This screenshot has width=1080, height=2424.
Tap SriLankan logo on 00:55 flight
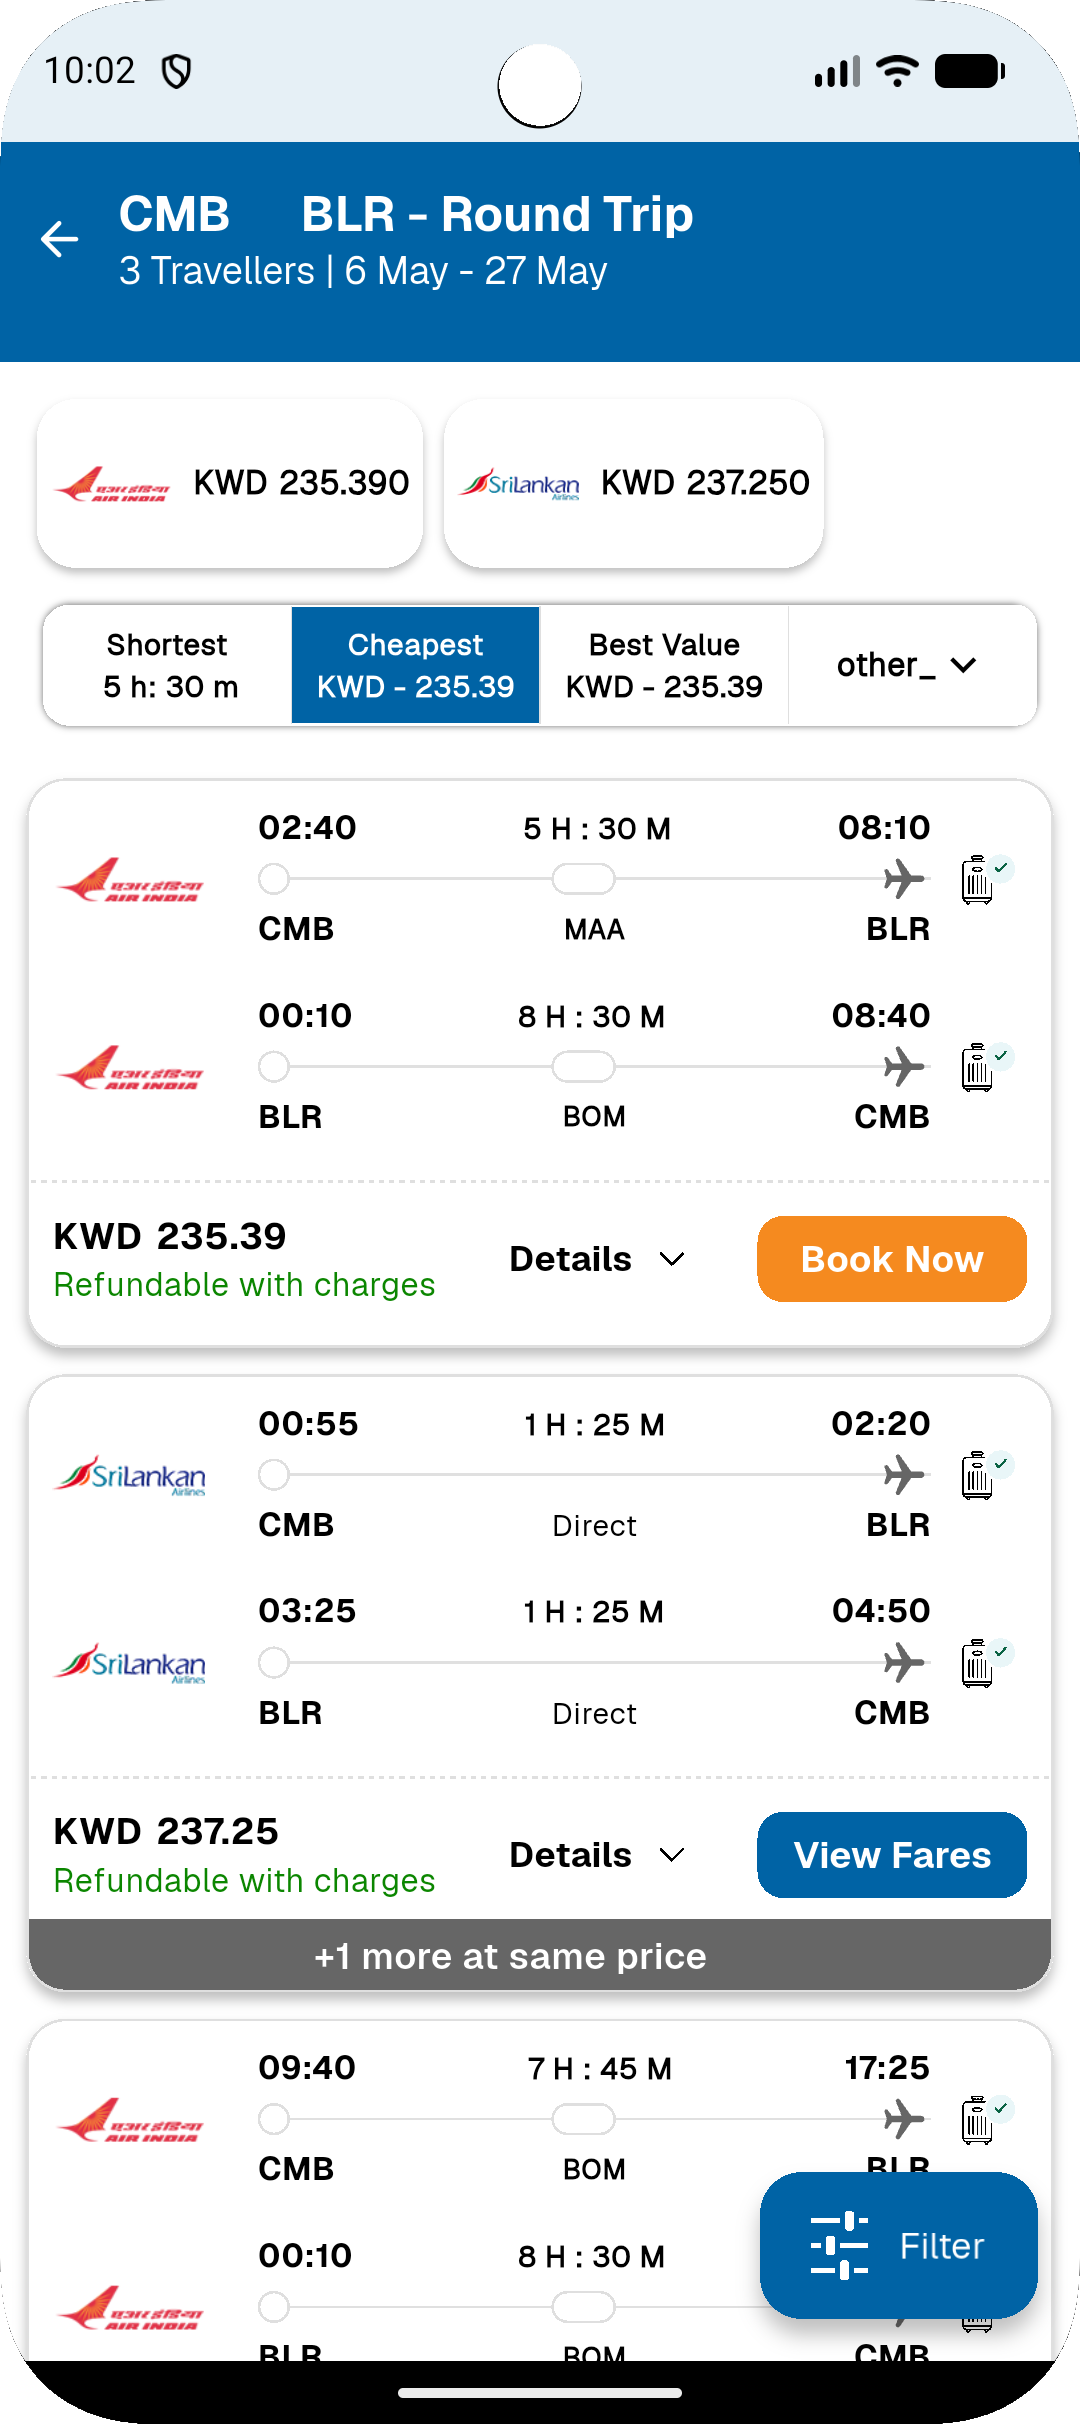coord(131,1476)
